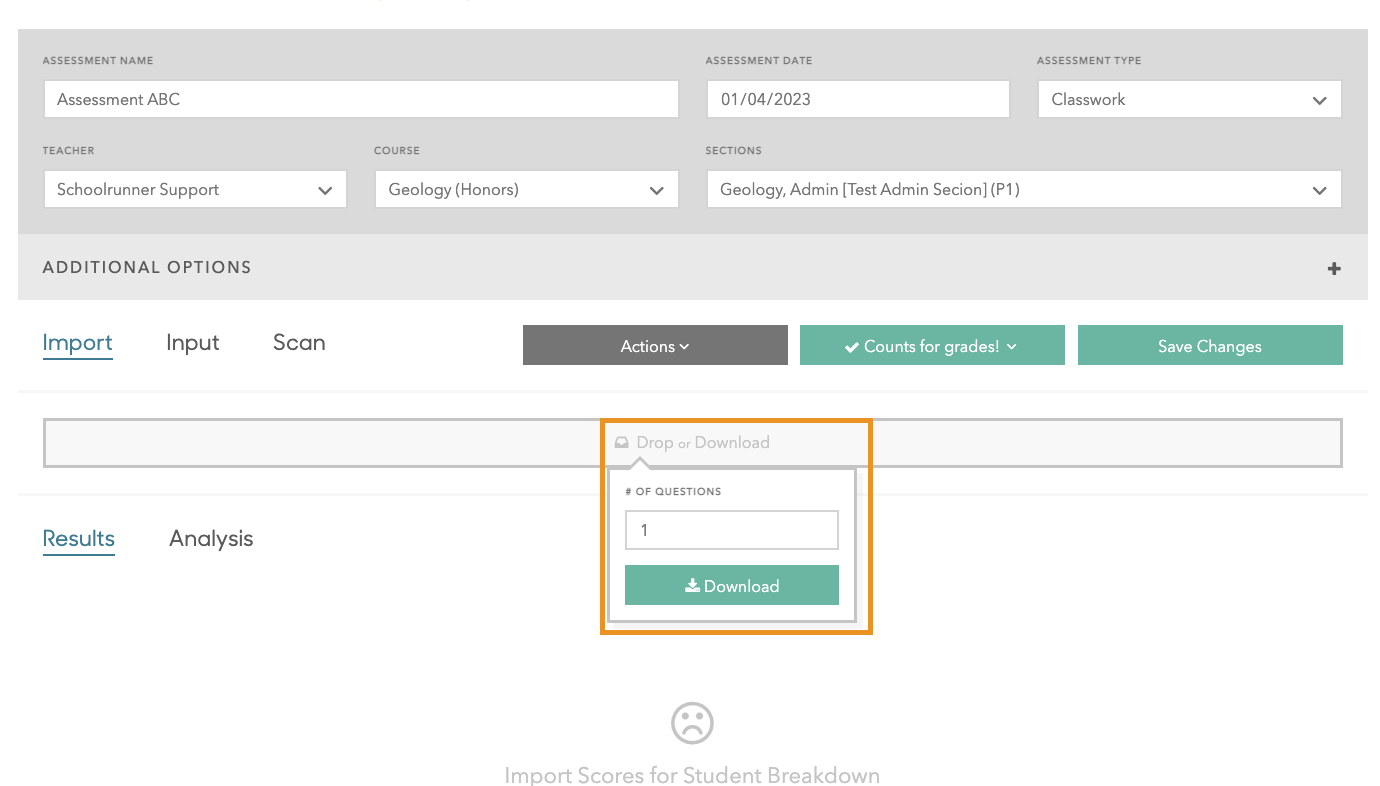The image size is (1380, 786).
Task: Select the Import tab
Action: pos(77,343)
